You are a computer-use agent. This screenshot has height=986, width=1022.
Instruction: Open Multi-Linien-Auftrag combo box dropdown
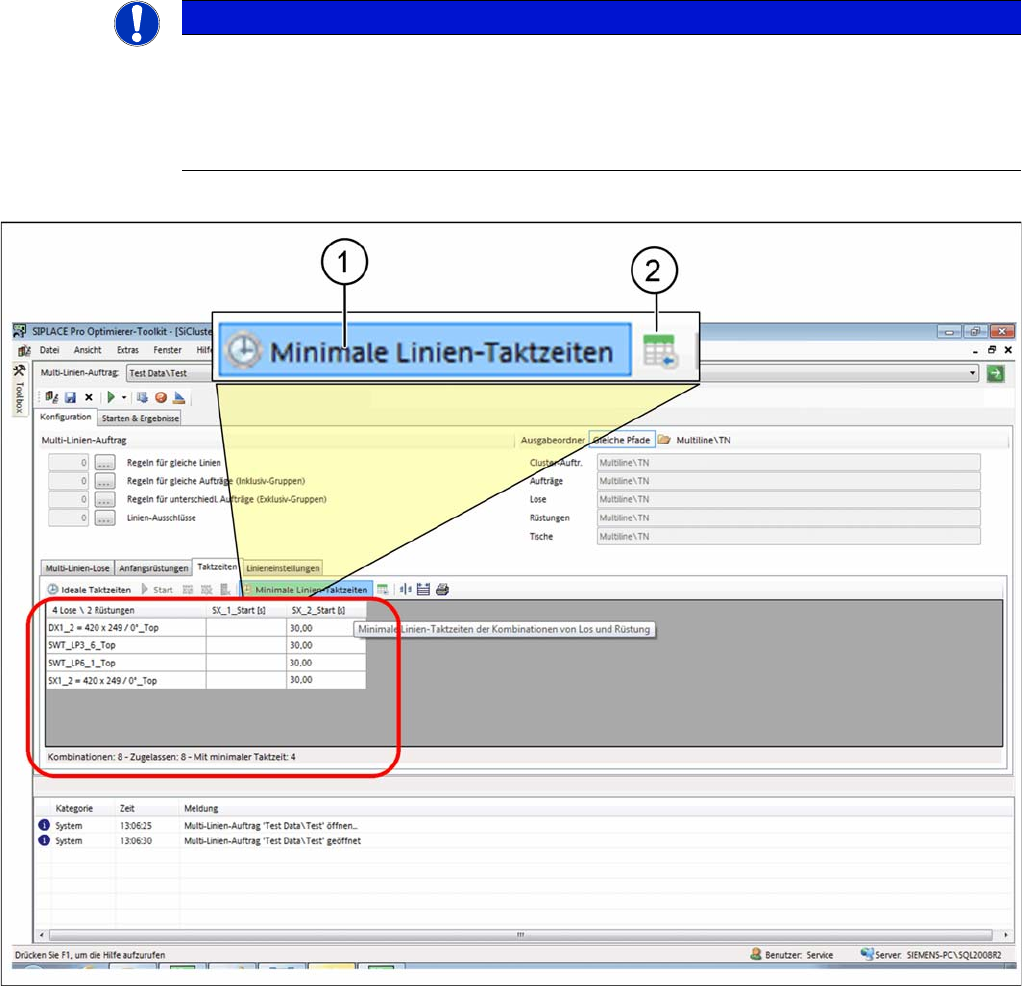pyautogui.click(x=972, y=373)
